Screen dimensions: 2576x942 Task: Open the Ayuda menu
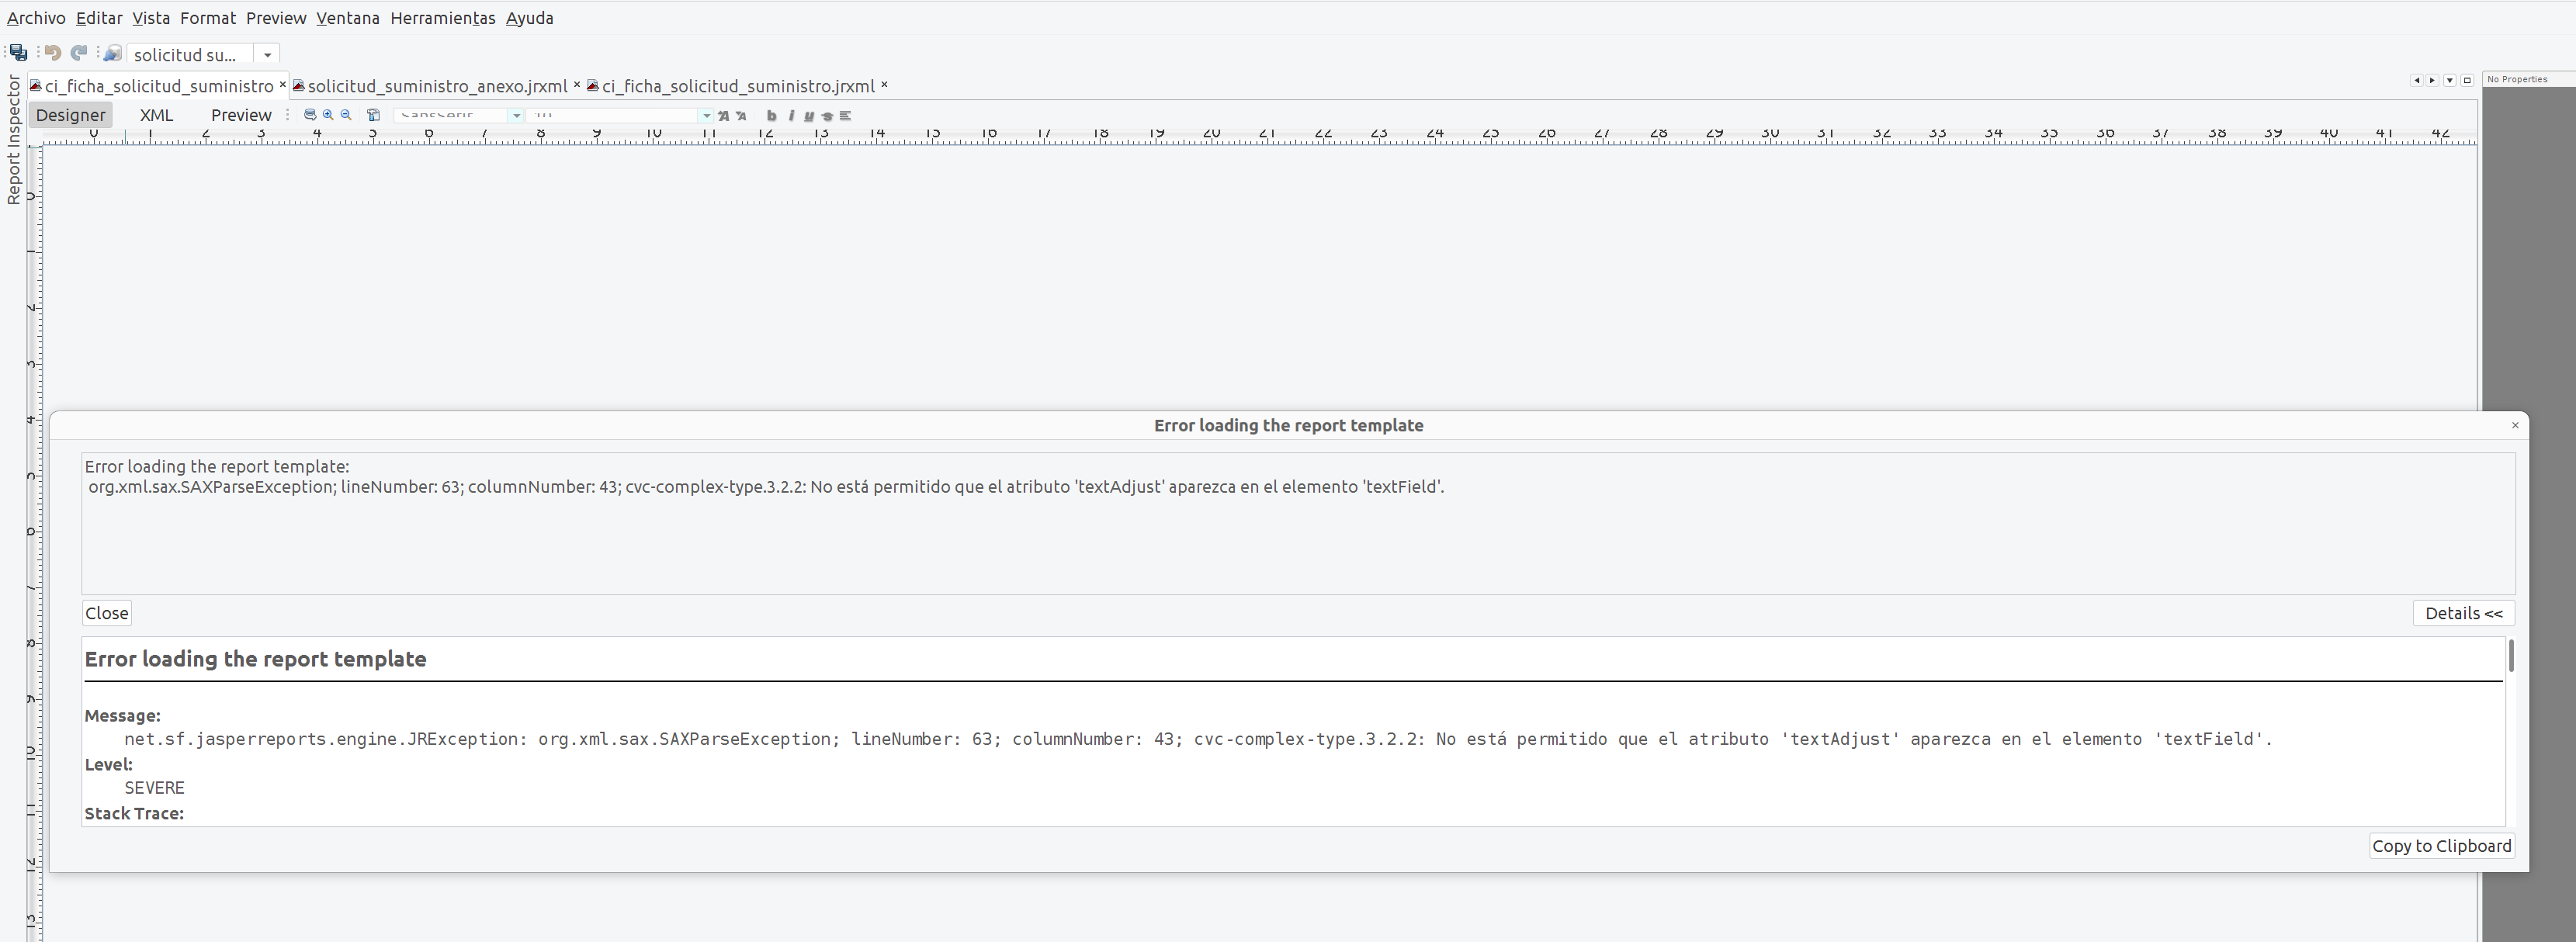(529, 18)
